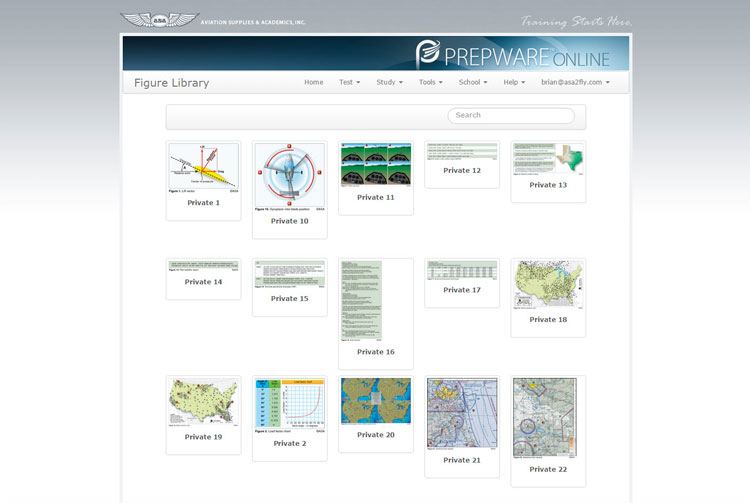Select the Private 20 weather chart thumbnail

[375, 401]
